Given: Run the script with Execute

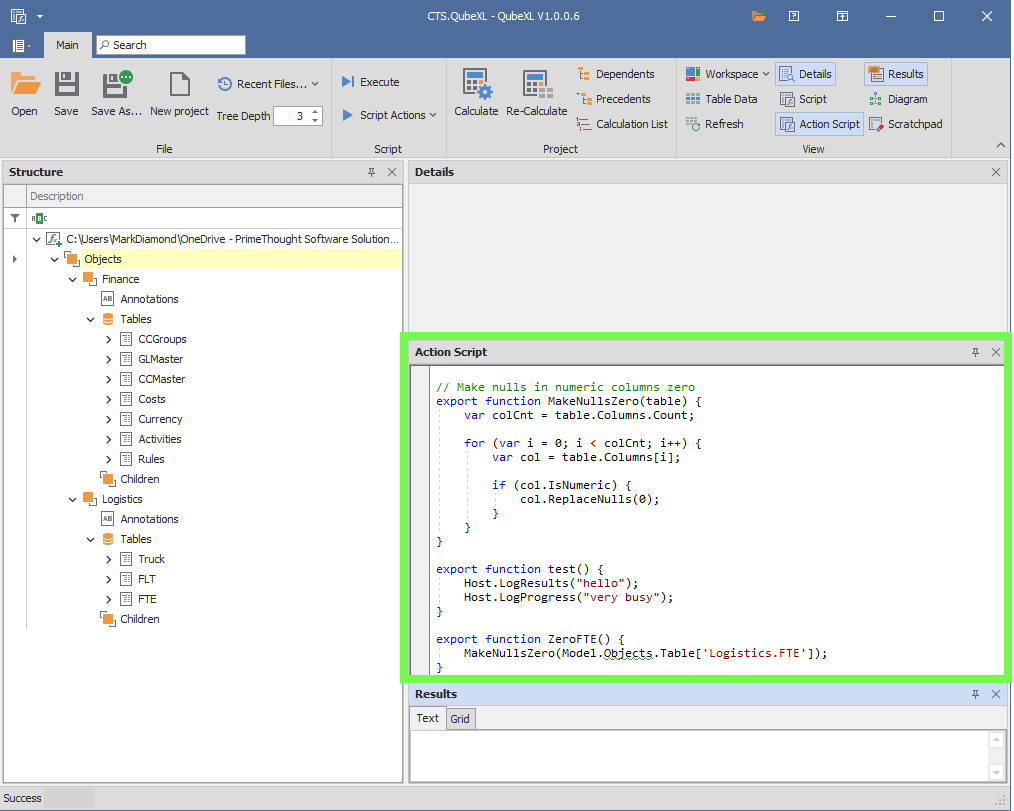Looking at the screenshot, I should [370, 82].
